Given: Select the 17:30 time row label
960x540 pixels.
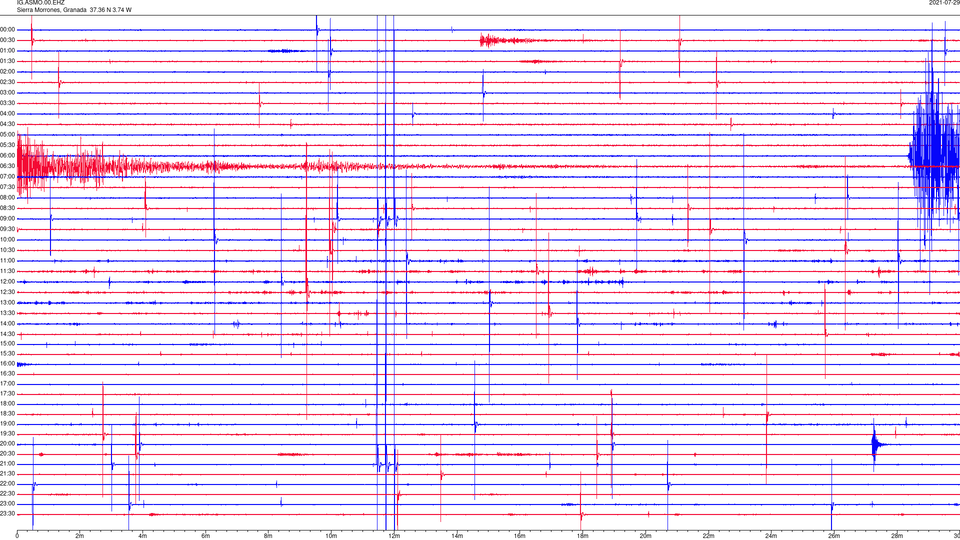Looking at the screenshot, I should pyautogui.click(x=7, y=394).
